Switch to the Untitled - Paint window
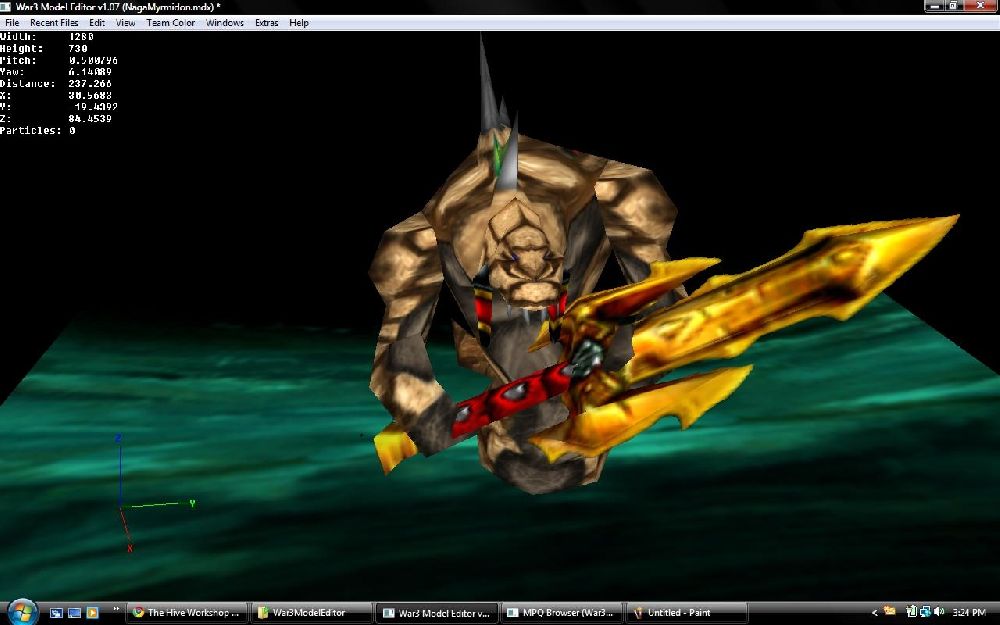 click(x=687, y=613)
